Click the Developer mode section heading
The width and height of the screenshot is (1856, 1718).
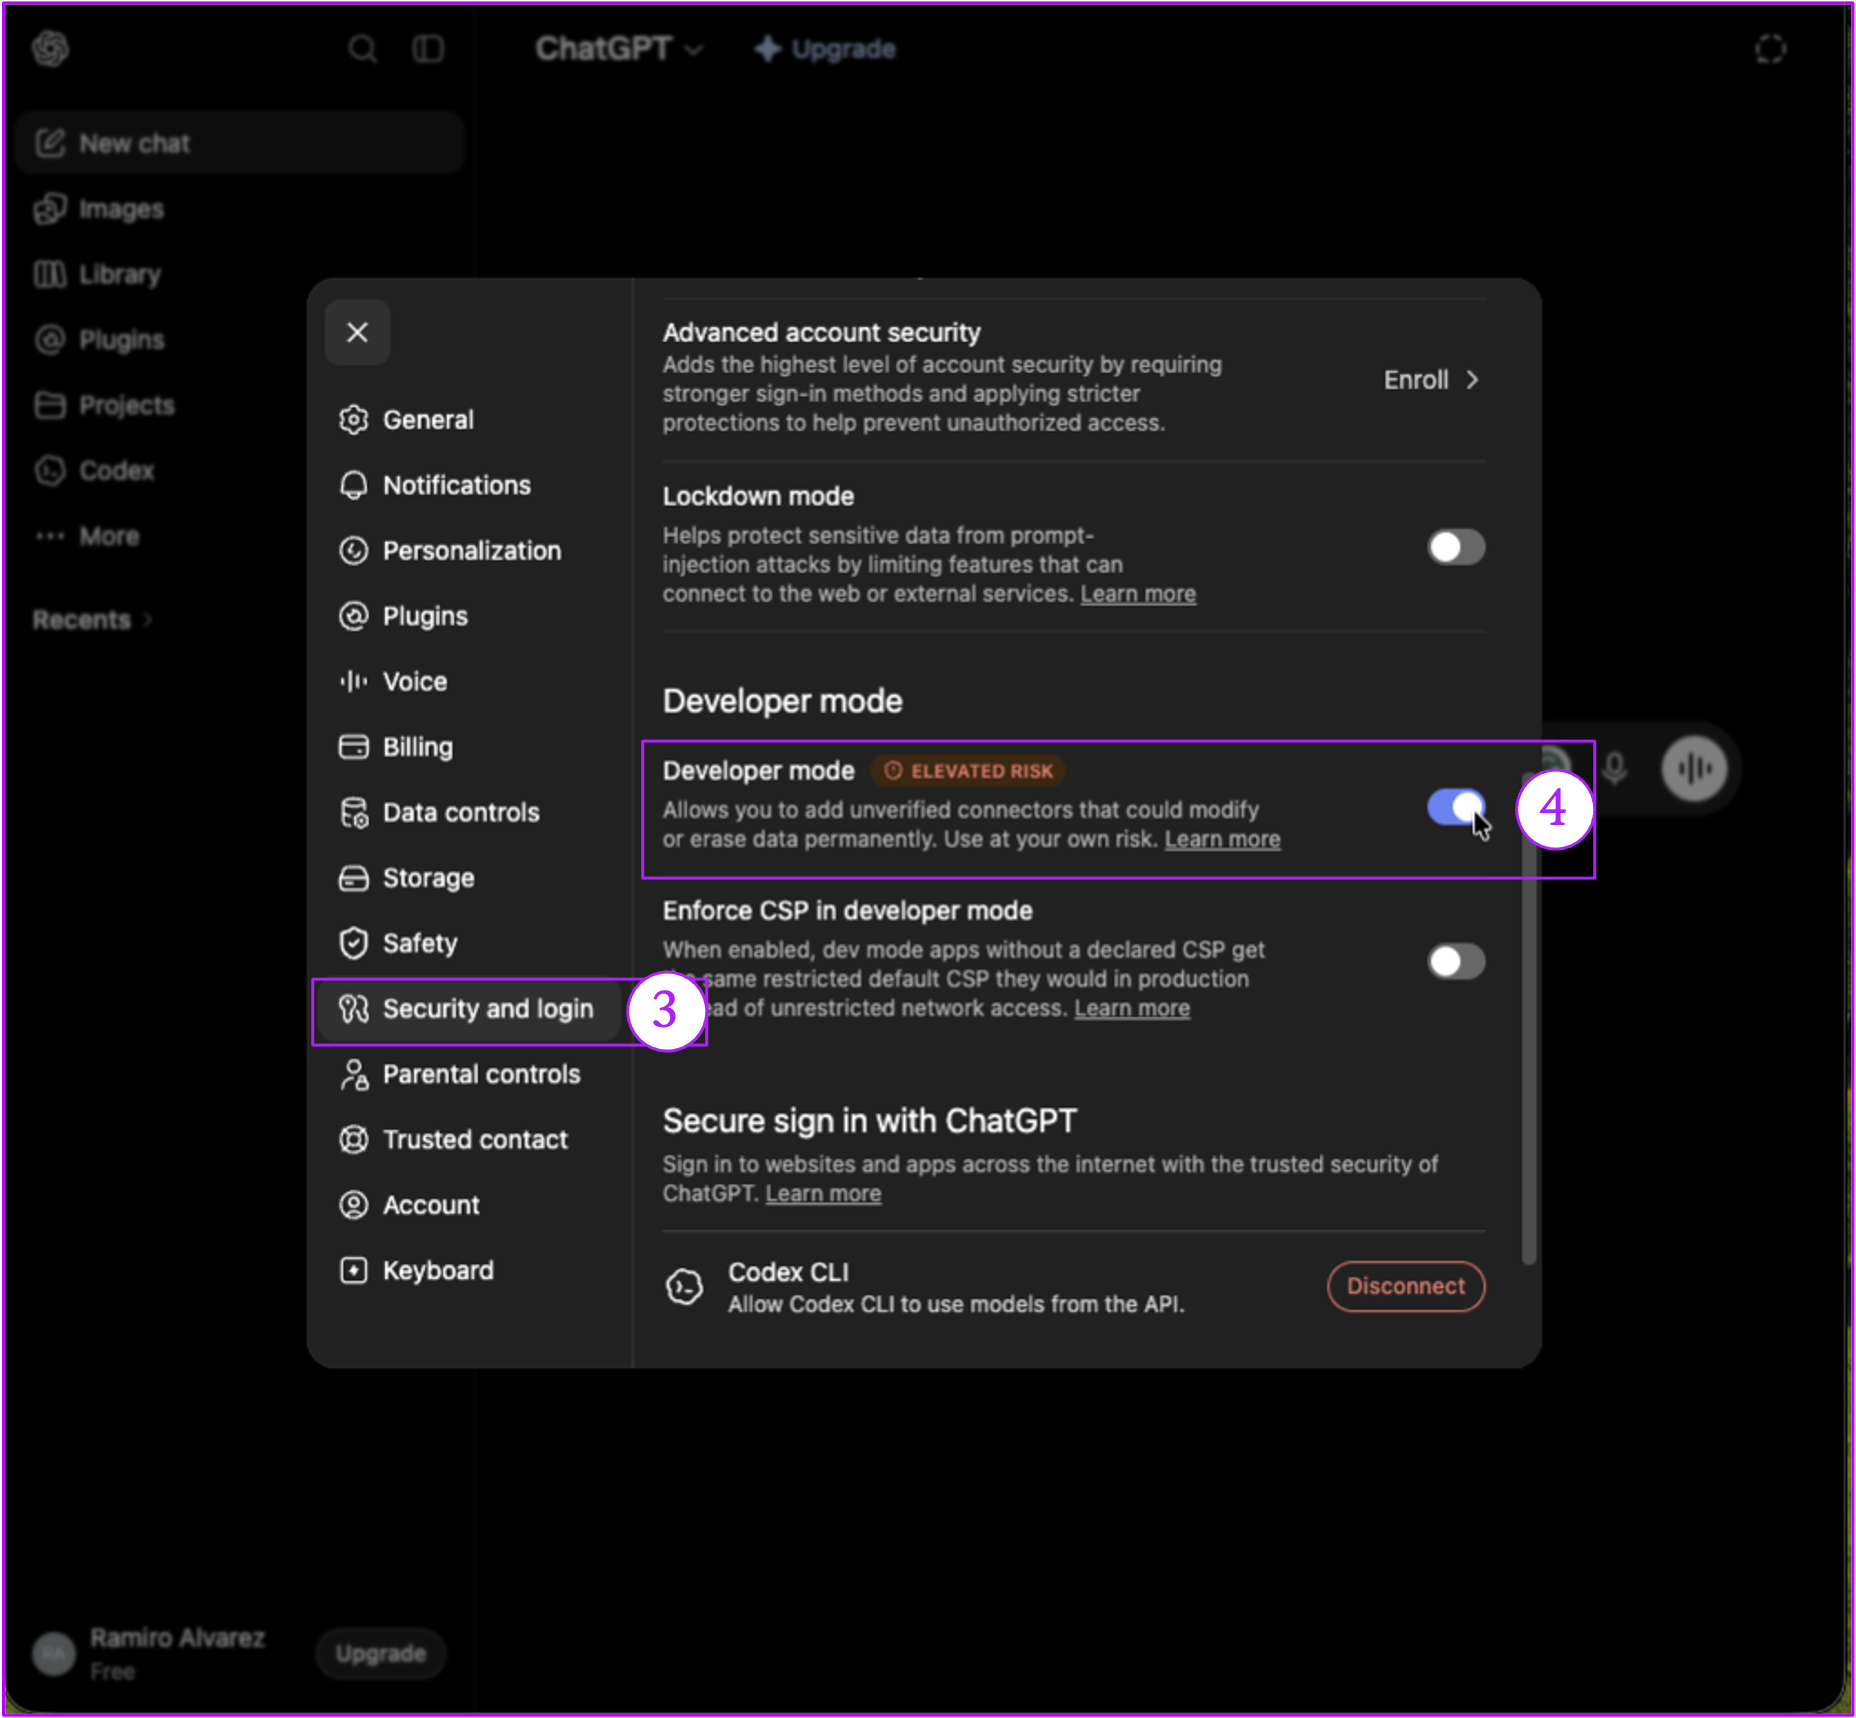pos(782,701)
